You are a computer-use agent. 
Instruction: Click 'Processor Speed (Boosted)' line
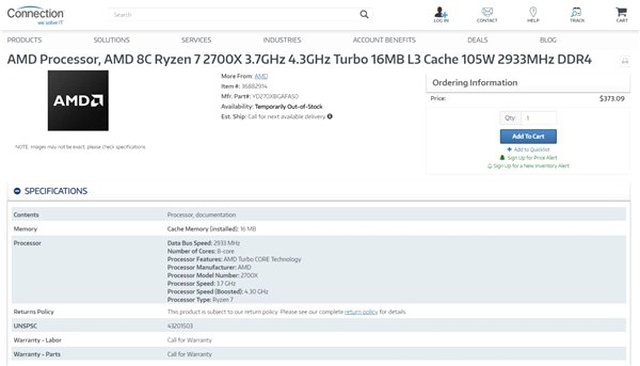[x=218, y=291]
